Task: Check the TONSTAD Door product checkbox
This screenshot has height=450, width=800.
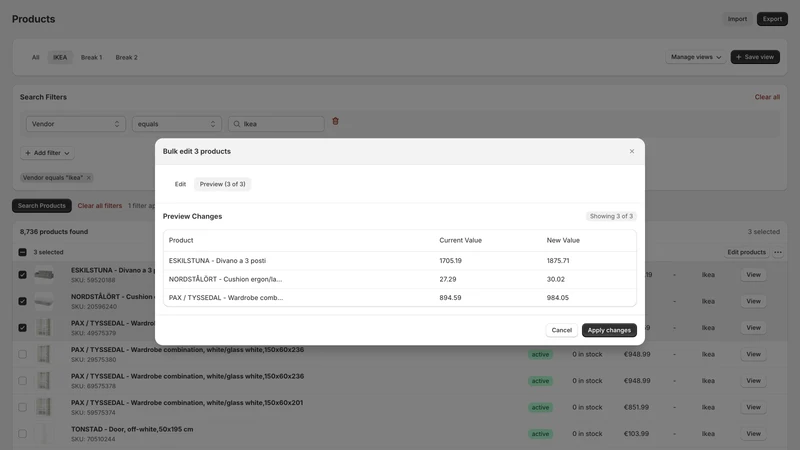Action: coord(22,434)
